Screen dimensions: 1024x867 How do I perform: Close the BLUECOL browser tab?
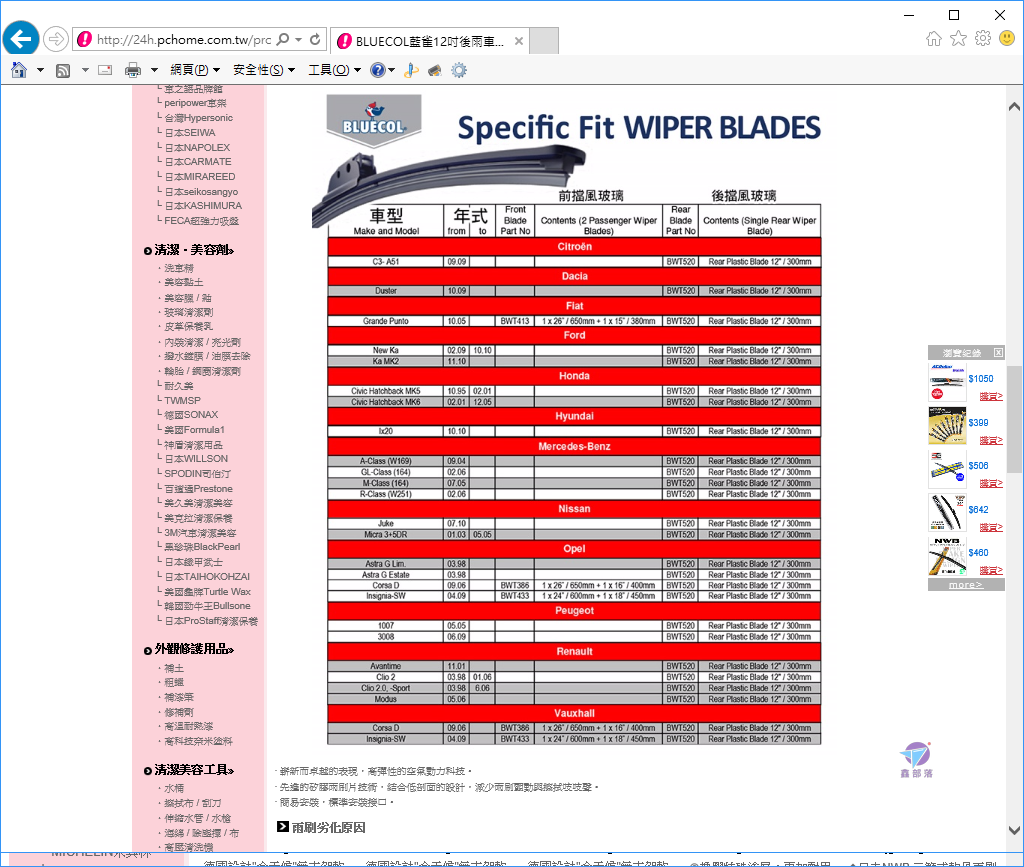(519, 41)
